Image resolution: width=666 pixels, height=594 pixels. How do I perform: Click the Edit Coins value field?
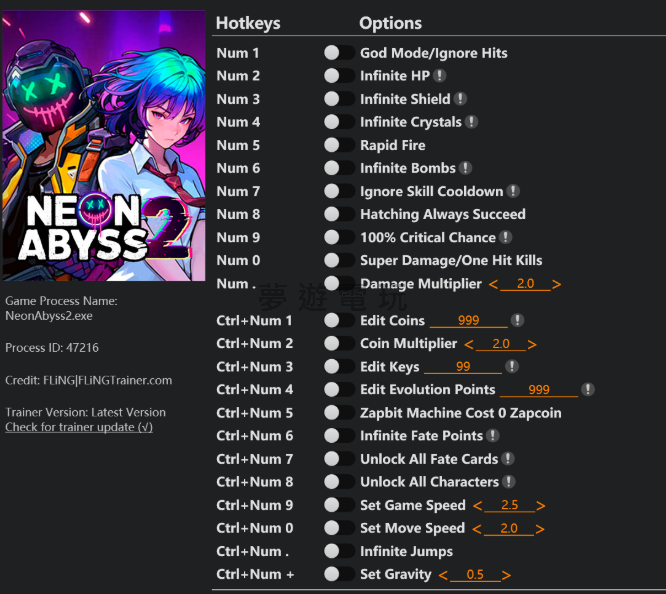(x=468, y=321)
